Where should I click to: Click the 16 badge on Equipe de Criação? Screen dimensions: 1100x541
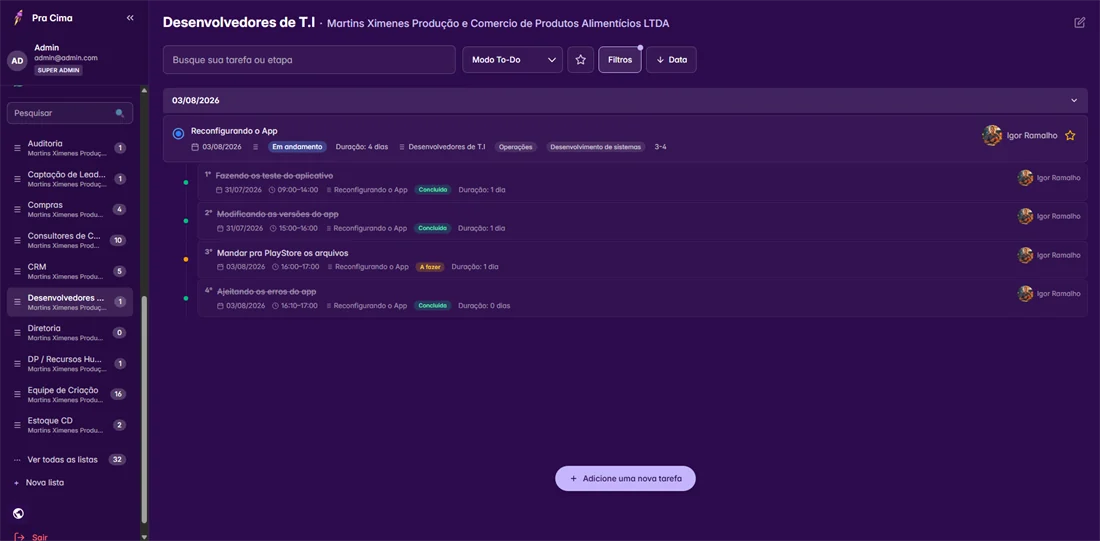pyautogui.click(x=118, y=394)
